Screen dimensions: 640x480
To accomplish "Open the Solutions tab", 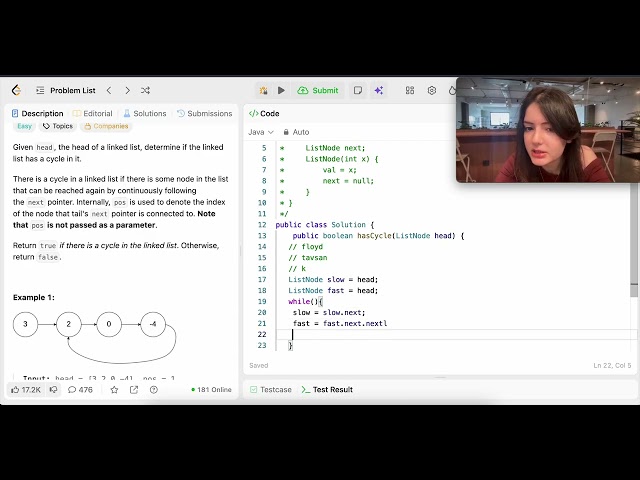I will click(x=145, y=113).
